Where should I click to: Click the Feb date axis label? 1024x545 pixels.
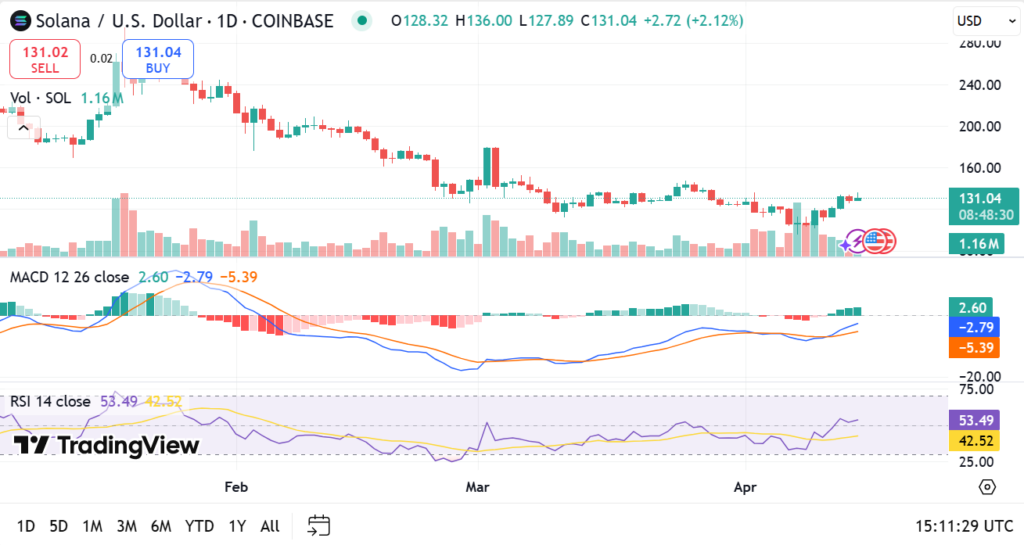point(236,487)
